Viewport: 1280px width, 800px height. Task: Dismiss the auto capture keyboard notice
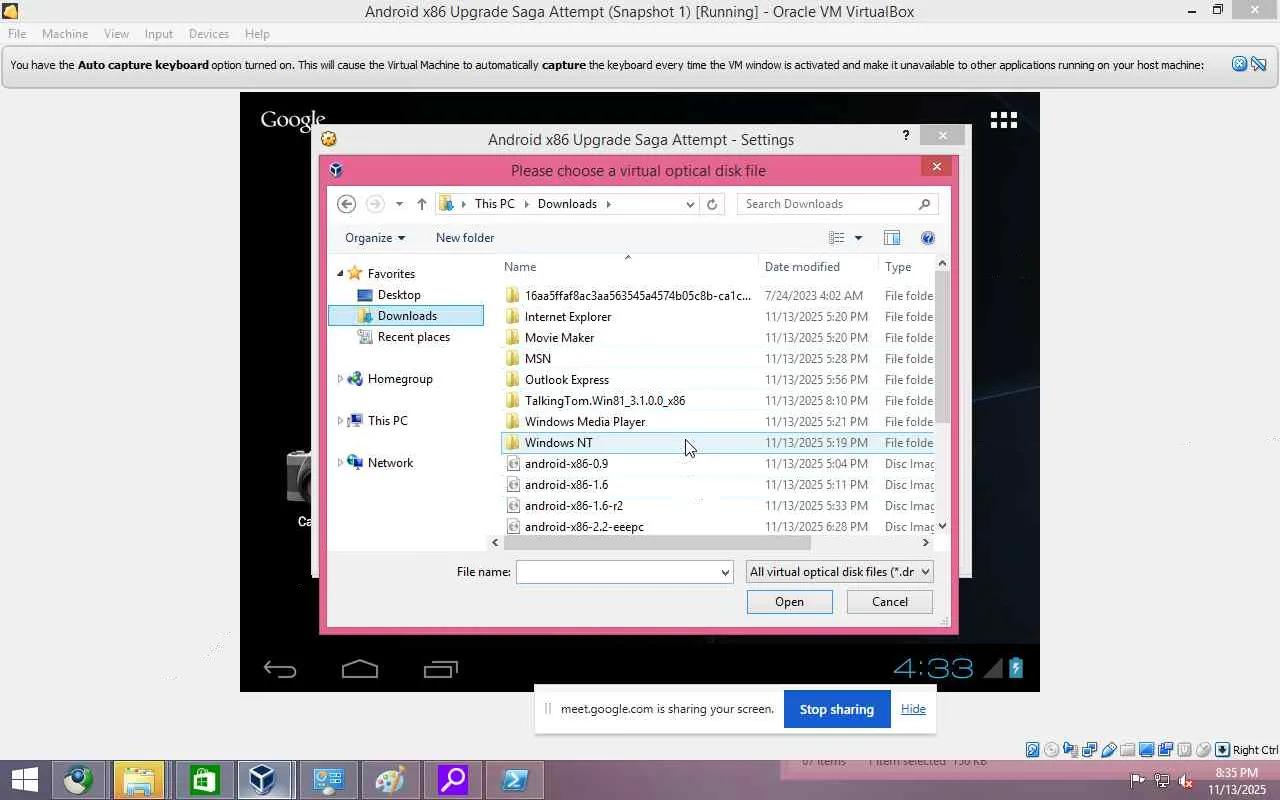coord(1239,65)
